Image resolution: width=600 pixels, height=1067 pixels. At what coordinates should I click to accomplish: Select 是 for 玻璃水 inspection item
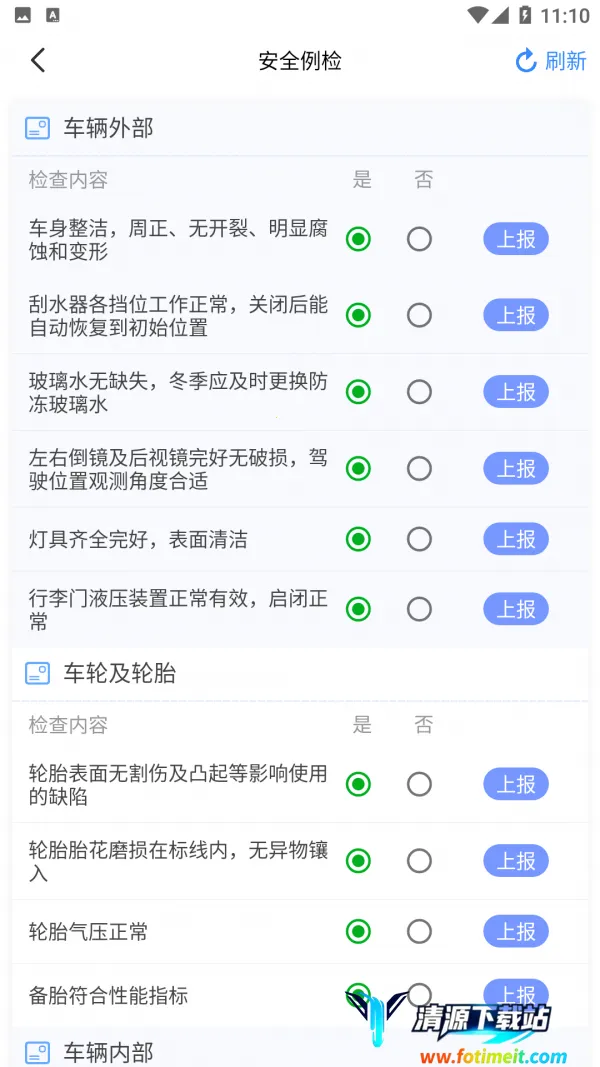tap(358, 392)
